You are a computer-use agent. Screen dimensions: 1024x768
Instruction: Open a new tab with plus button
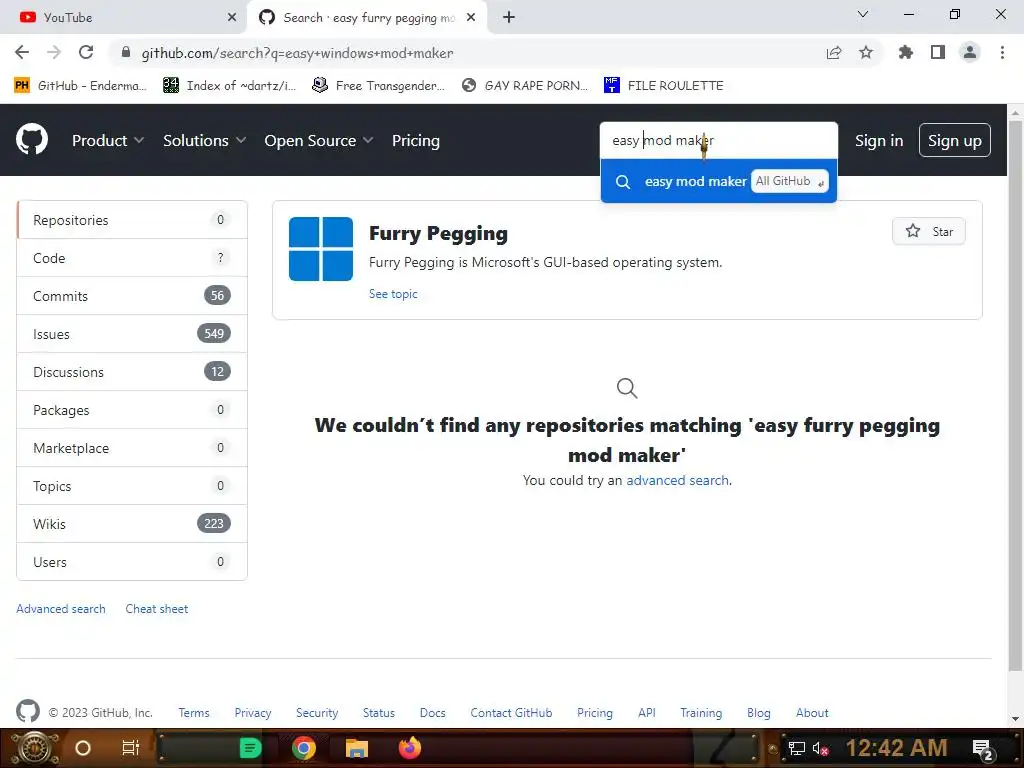(509, 18)
